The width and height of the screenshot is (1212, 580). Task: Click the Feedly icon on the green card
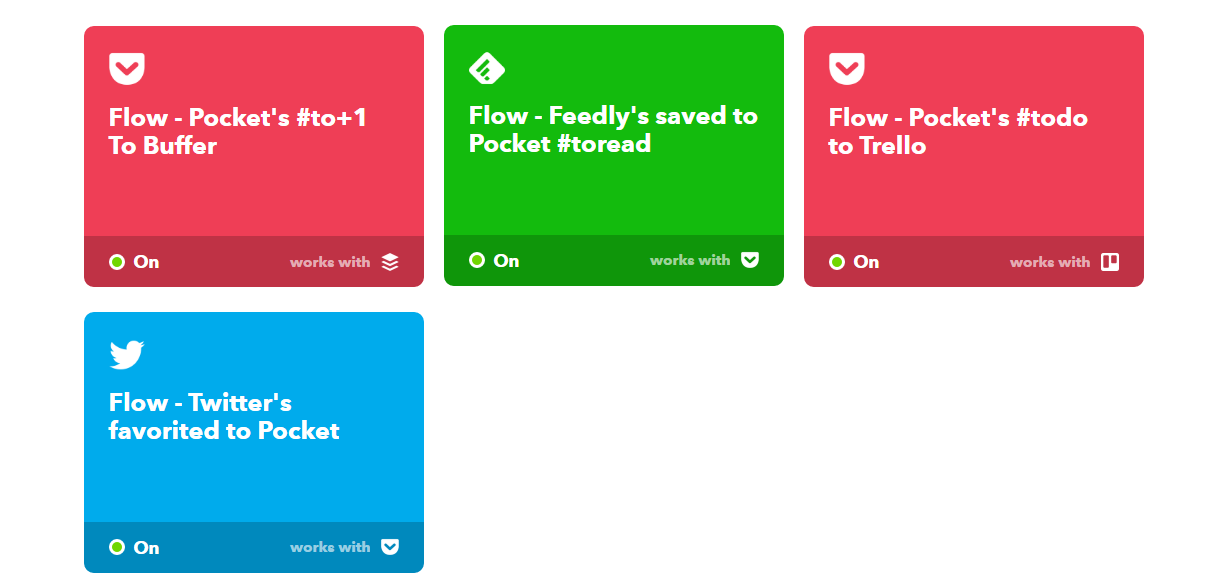(487, 68)
